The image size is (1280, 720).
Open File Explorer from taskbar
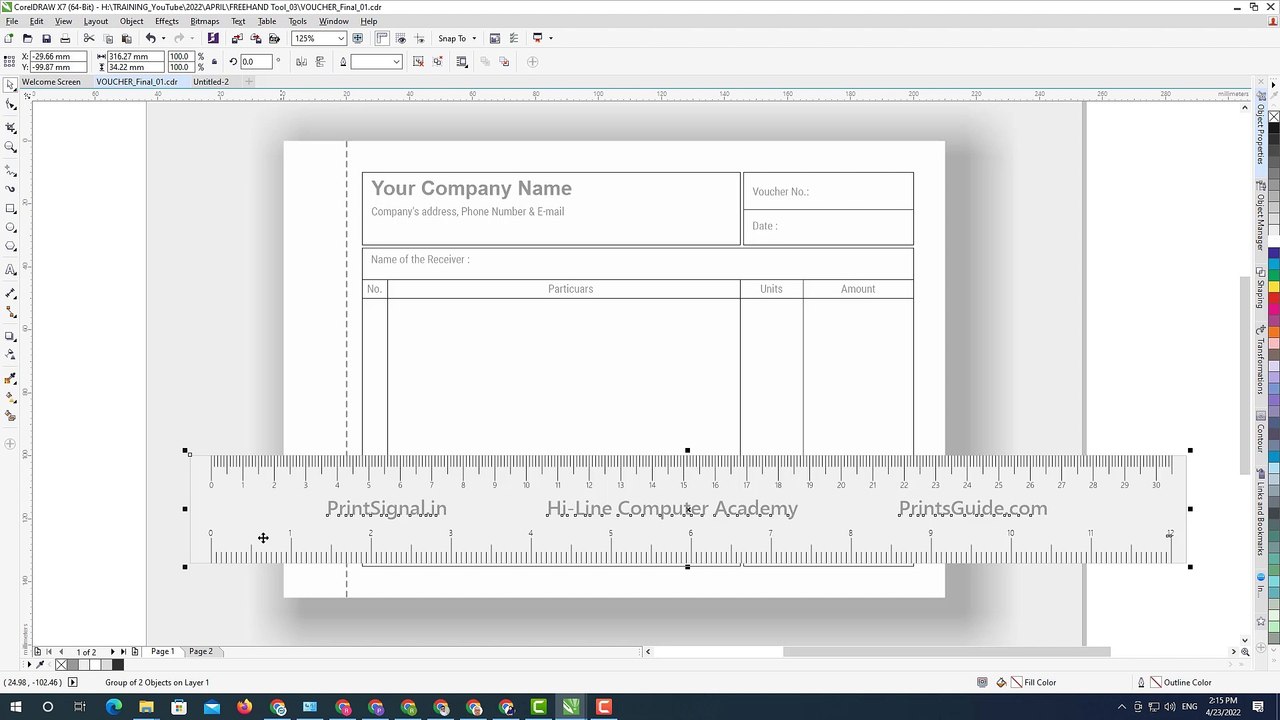pyautogui.click(x=146, y=707)
